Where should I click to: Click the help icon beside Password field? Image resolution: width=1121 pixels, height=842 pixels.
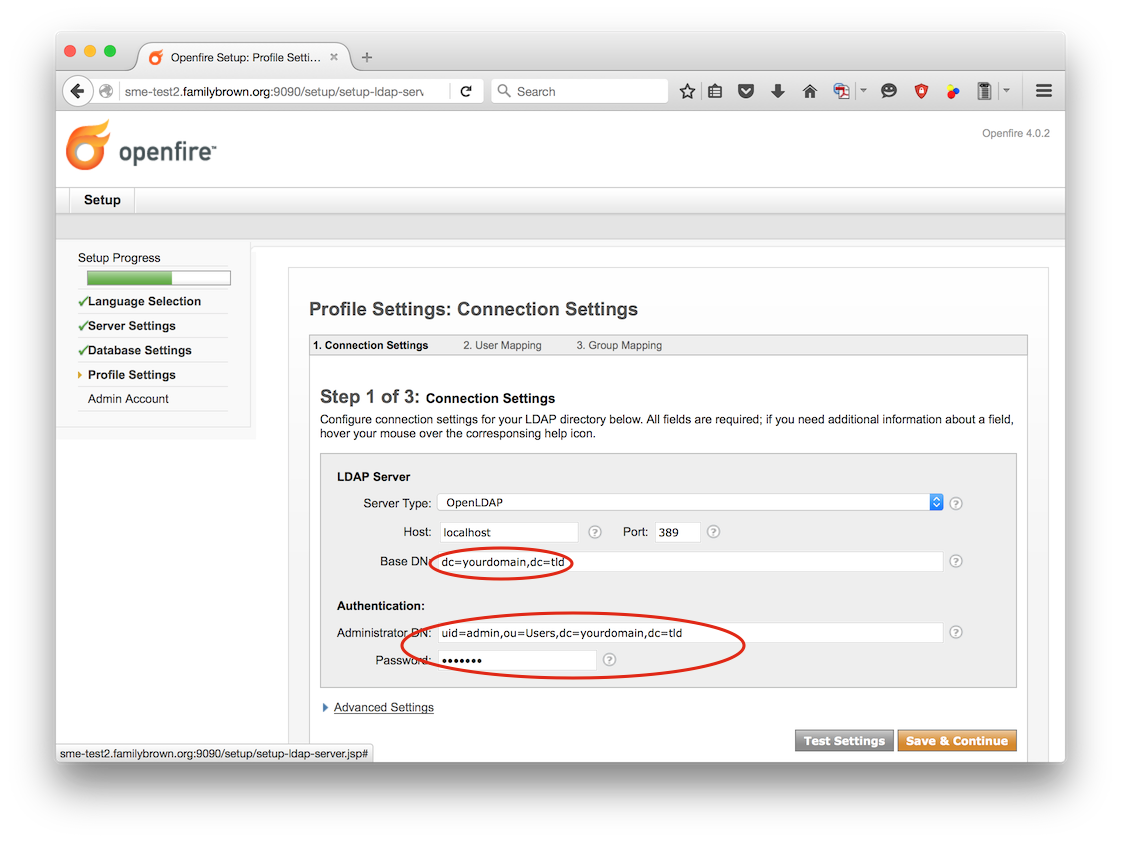tap(609, 660)
